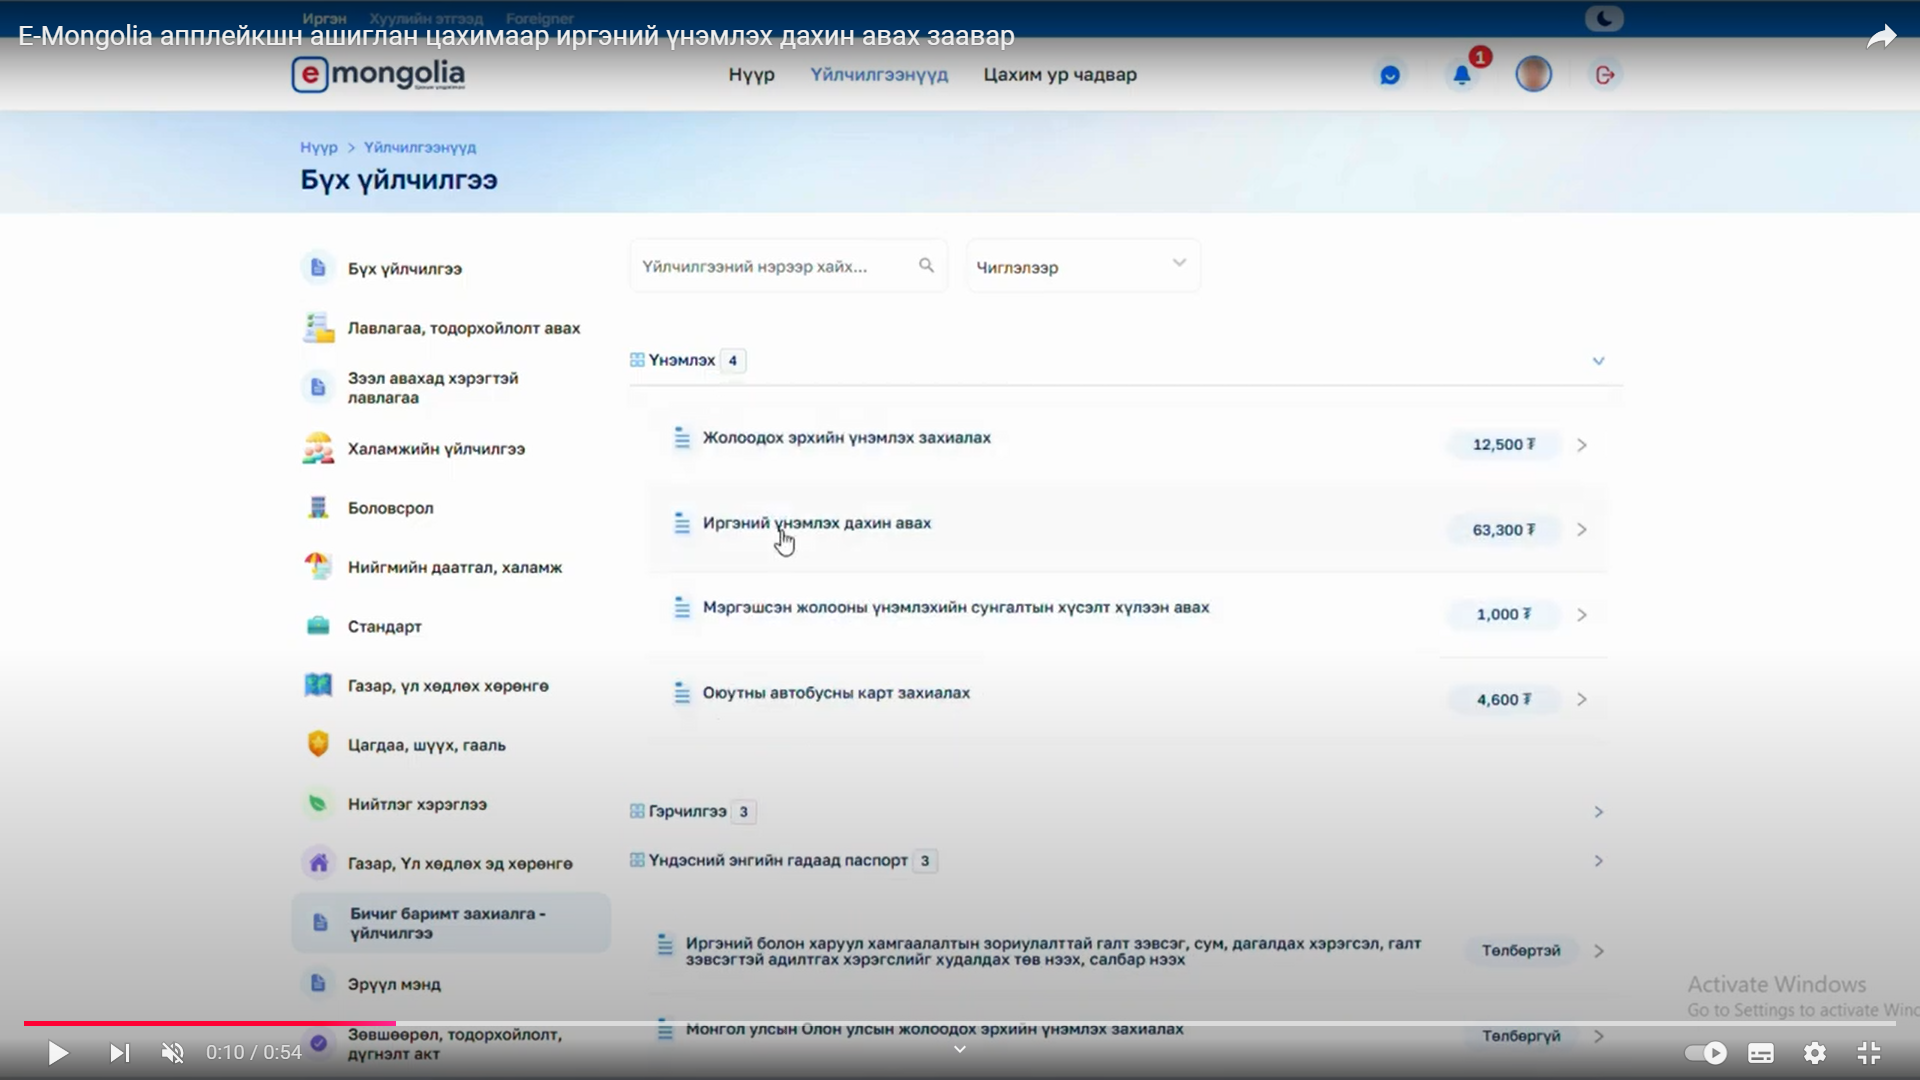Click arrow next to 4,600 ₮
This screenshot has width=1920, height=1080.
1582,700
